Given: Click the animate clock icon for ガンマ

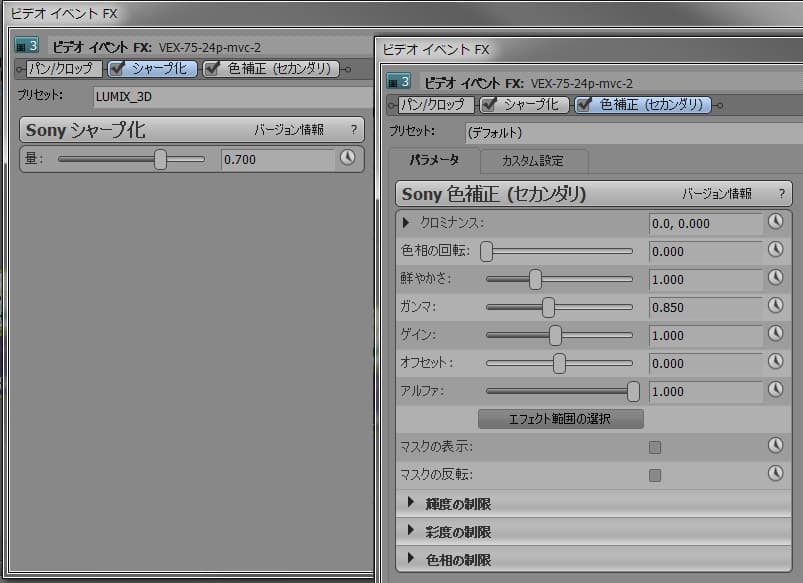Looking at the screenshot, I should pos(775,307).
